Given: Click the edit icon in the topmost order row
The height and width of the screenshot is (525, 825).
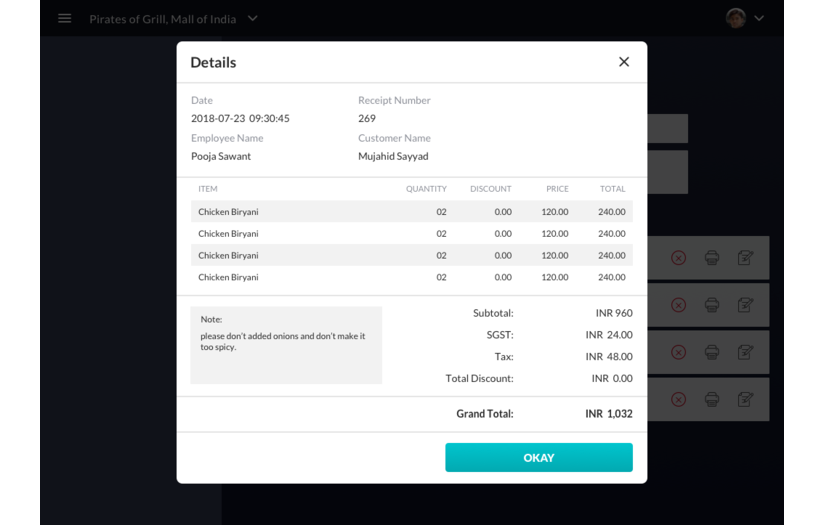Looking at the screenshot, I should (x=745, y=258).
